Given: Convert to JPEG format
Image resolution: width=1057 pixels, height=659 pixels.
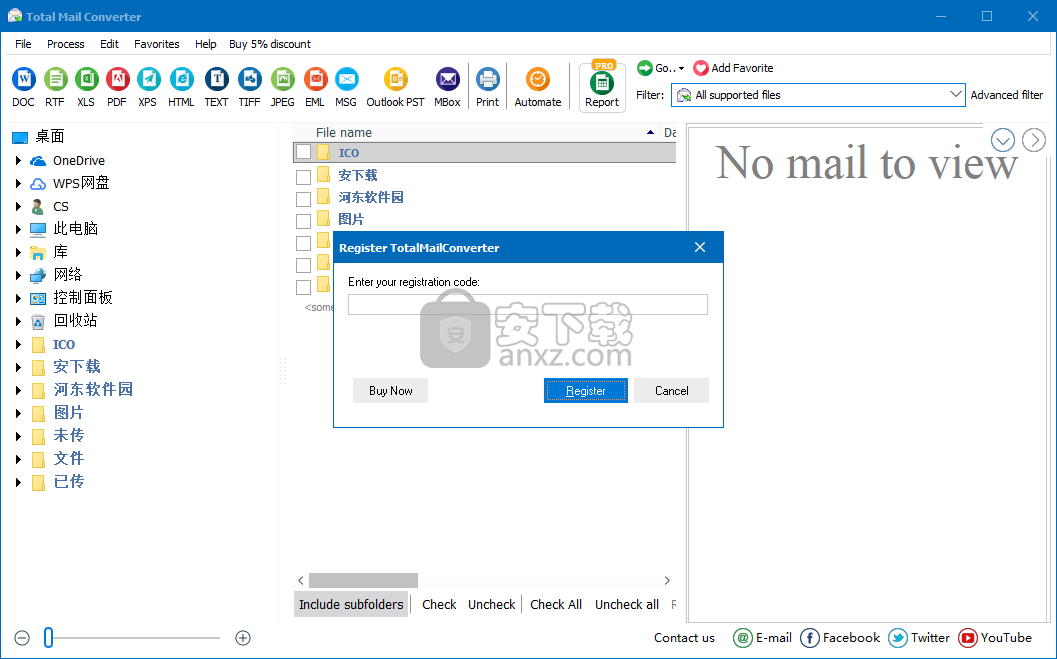Looking at the screenshot, I should click(x=282, y=87).
